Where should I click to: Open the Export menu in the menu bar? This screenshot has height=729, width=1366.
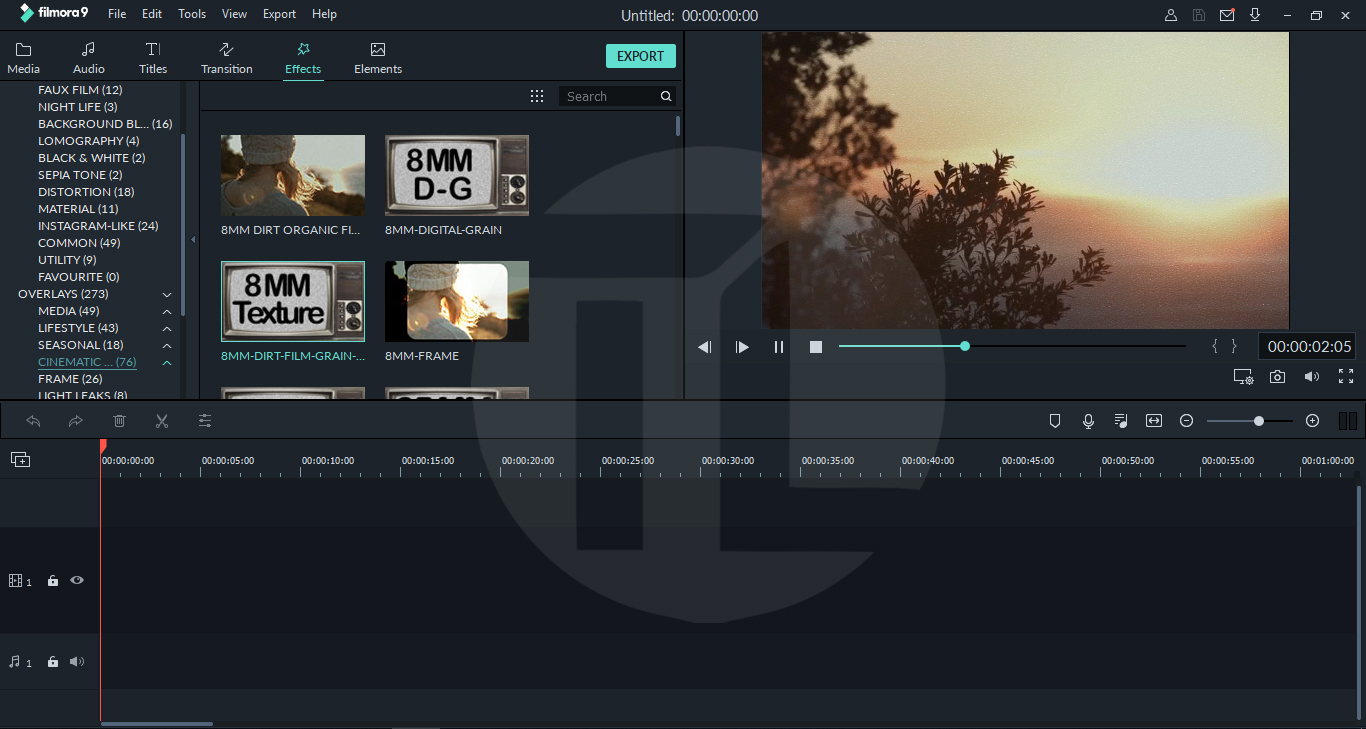pyautogui.click(x=279, y=13)
